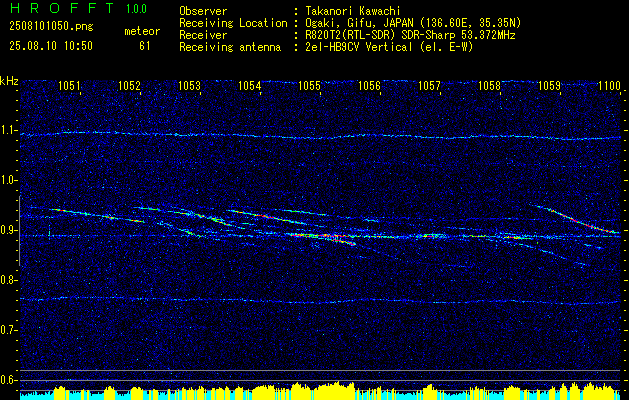Click receiver R820T2(RTL-SDR) SDR-Sharp 53.372MHz text
The width and height of the screenshot is (629, 400).
(410, 35)
